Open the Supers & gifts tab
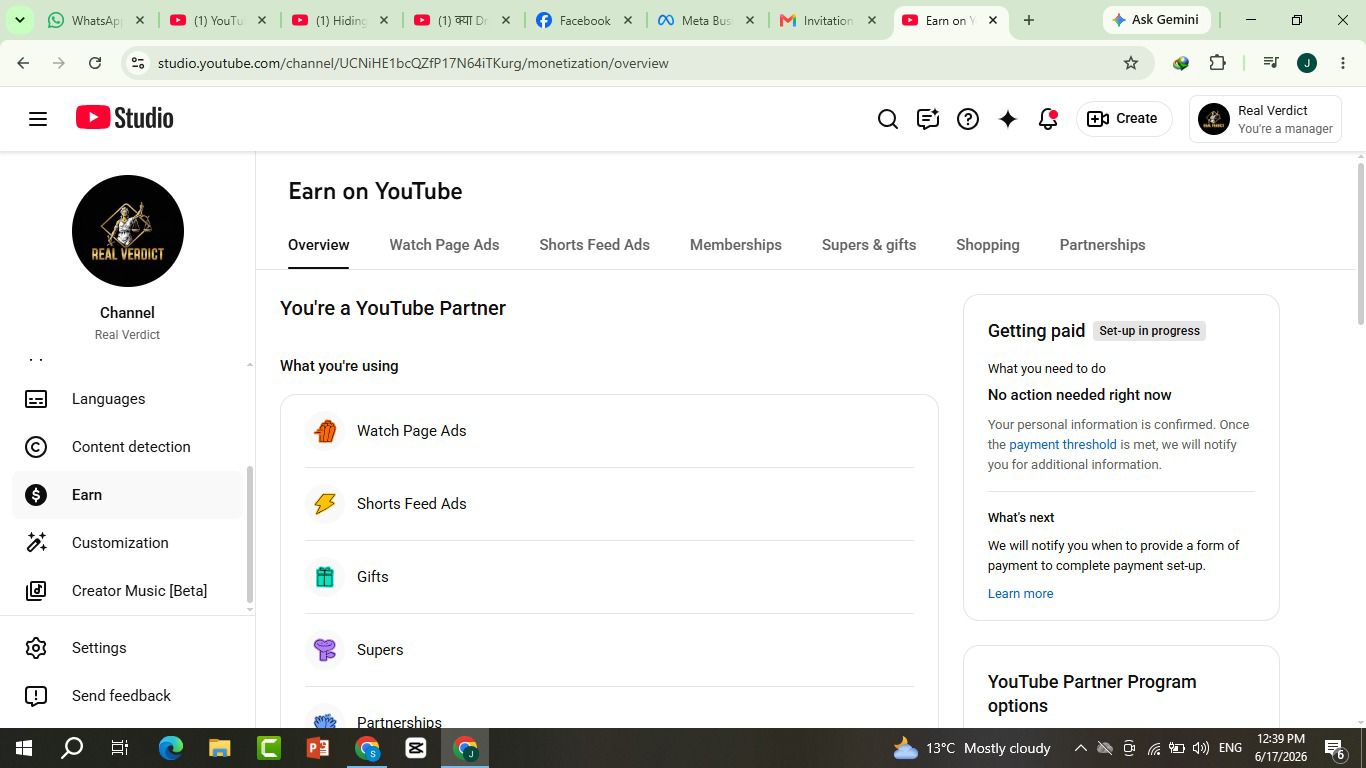The height and width of the screenshot is (768, 1366). (x=869, y=245)
